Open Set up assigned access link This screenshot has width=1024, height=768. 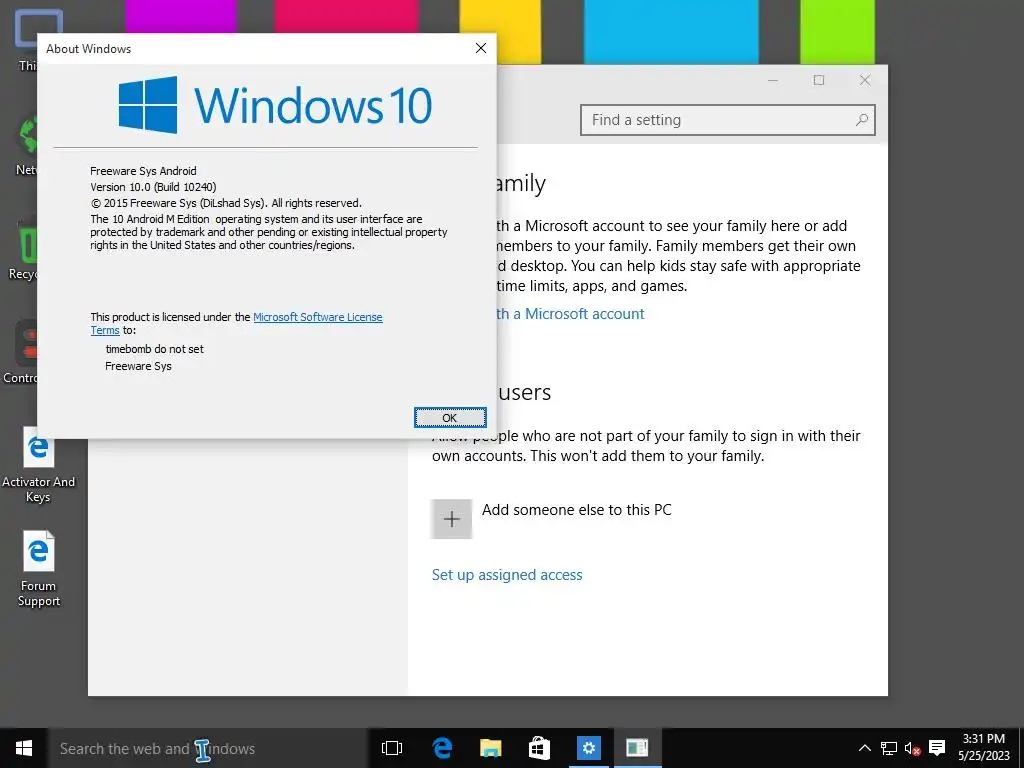coord(507,575)
